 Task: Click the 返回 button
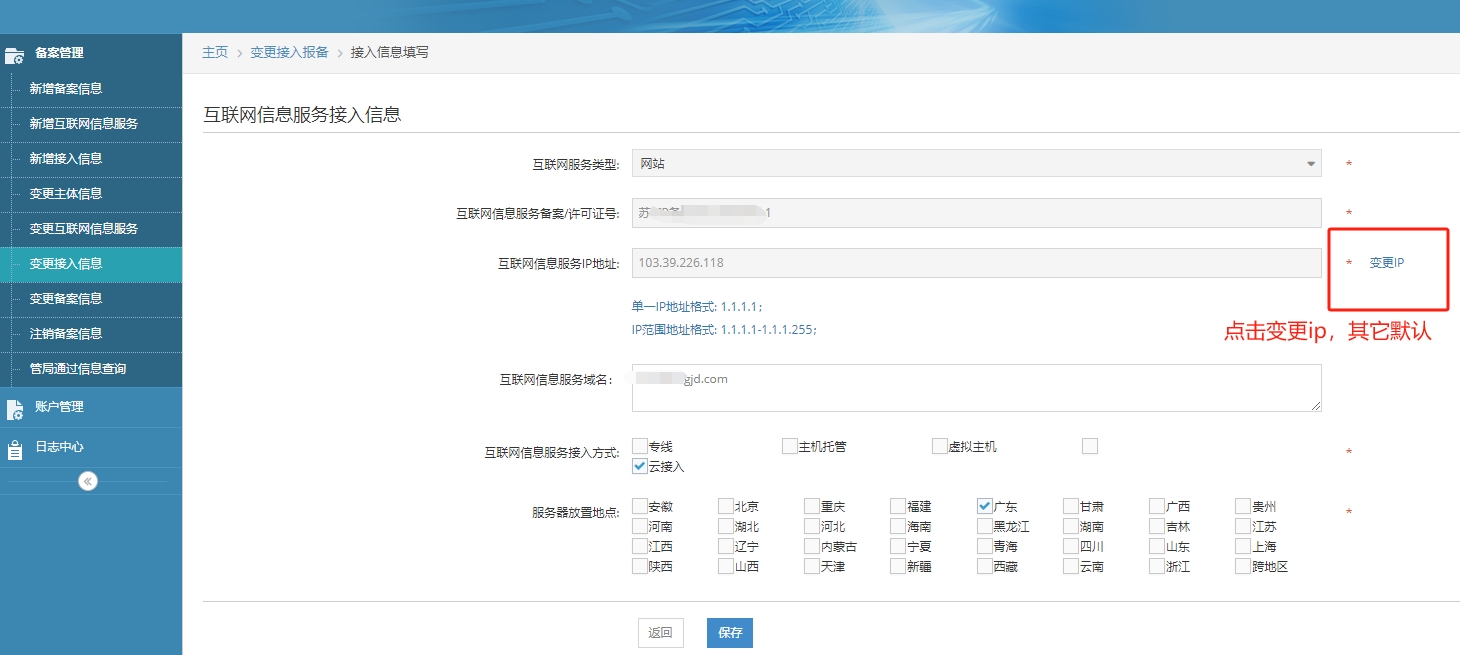660,633
